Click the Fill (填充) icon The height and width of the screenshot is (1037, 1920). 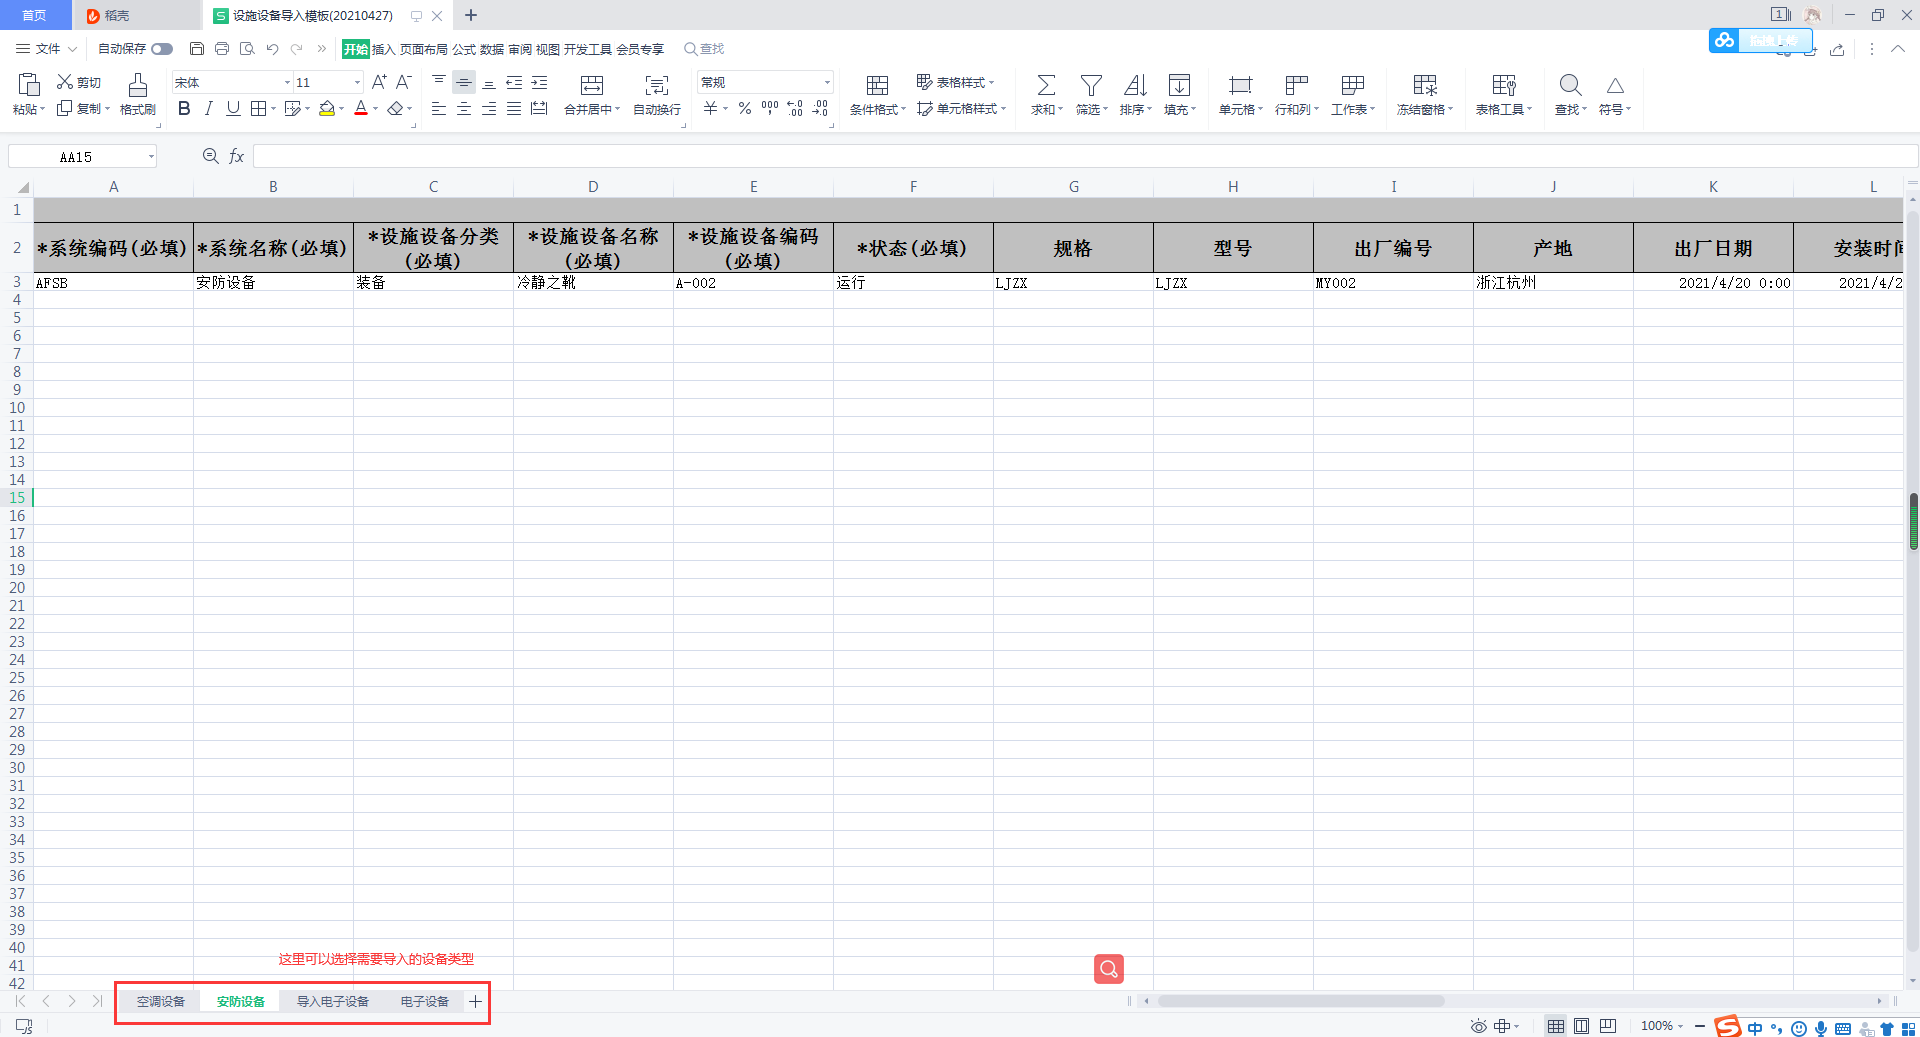point(1179,85)
